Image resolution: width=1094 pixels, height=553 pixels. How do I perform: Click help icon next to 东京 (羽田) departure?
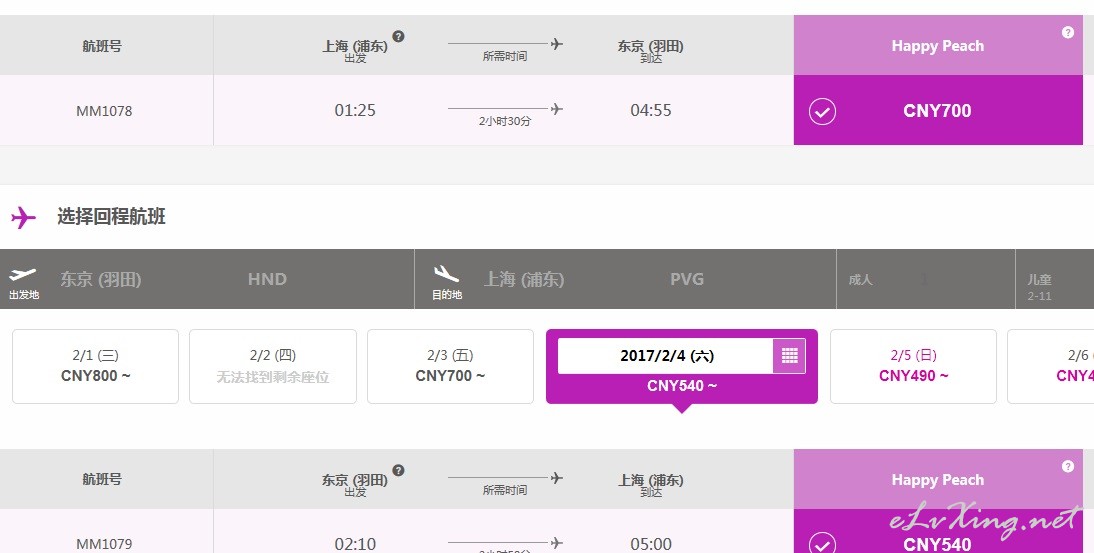pos(398,470)
